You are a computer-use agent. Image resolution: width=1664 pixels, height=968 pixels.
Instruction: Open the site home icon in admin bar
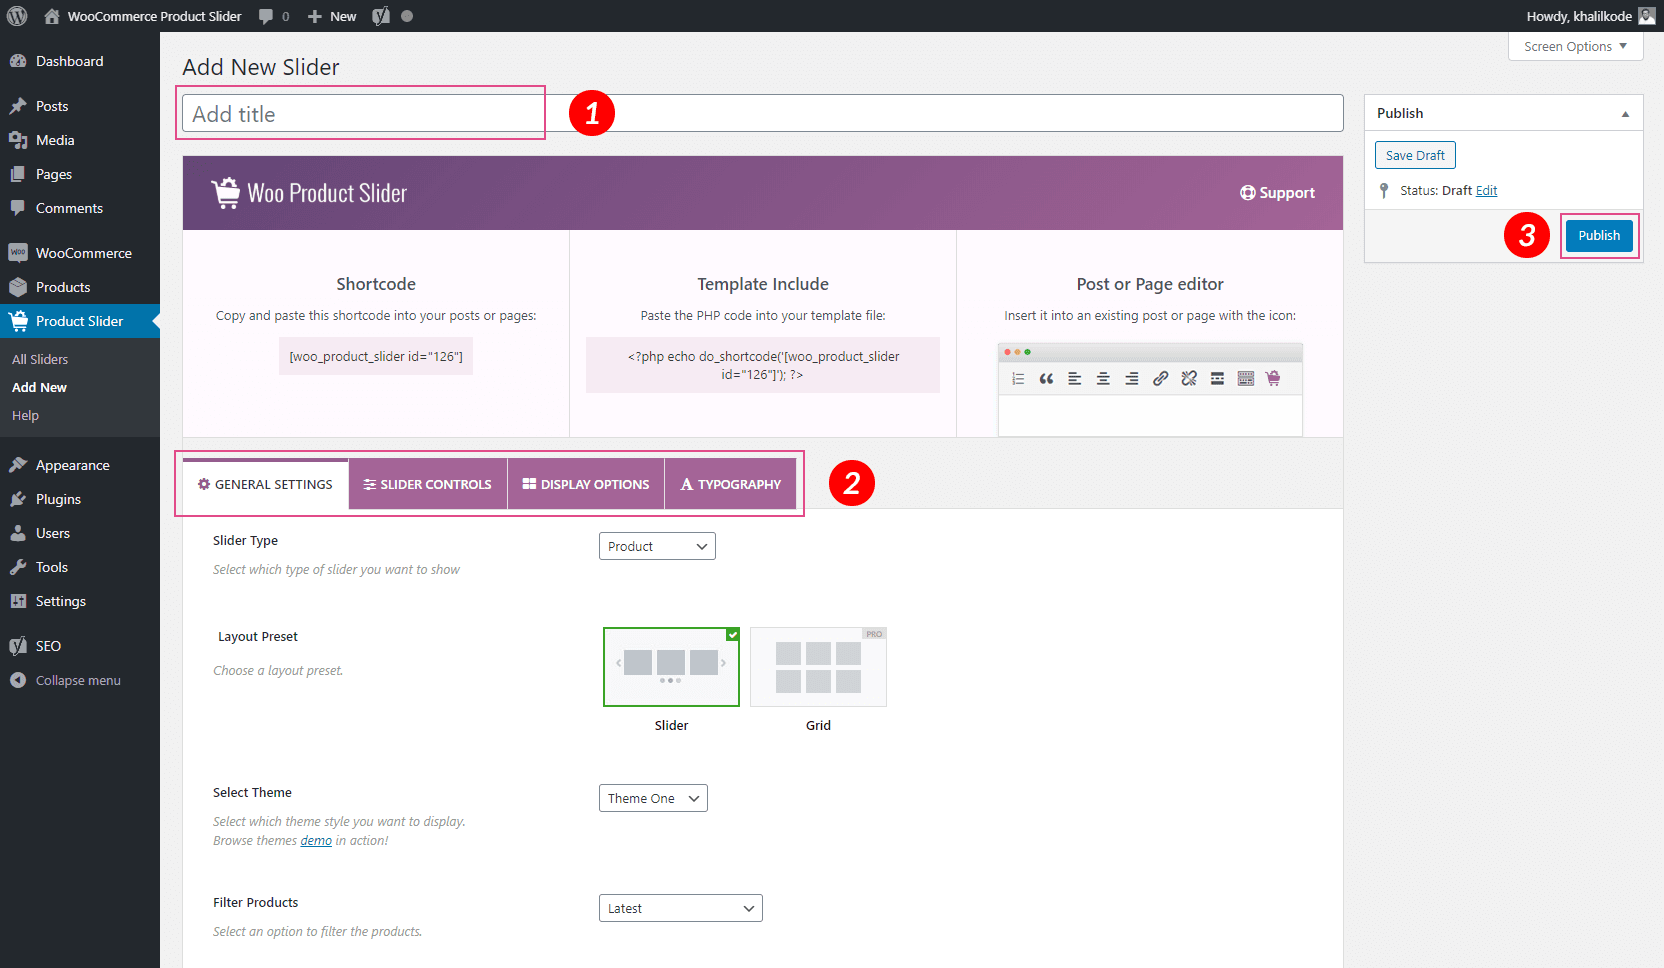click(52, 16)
